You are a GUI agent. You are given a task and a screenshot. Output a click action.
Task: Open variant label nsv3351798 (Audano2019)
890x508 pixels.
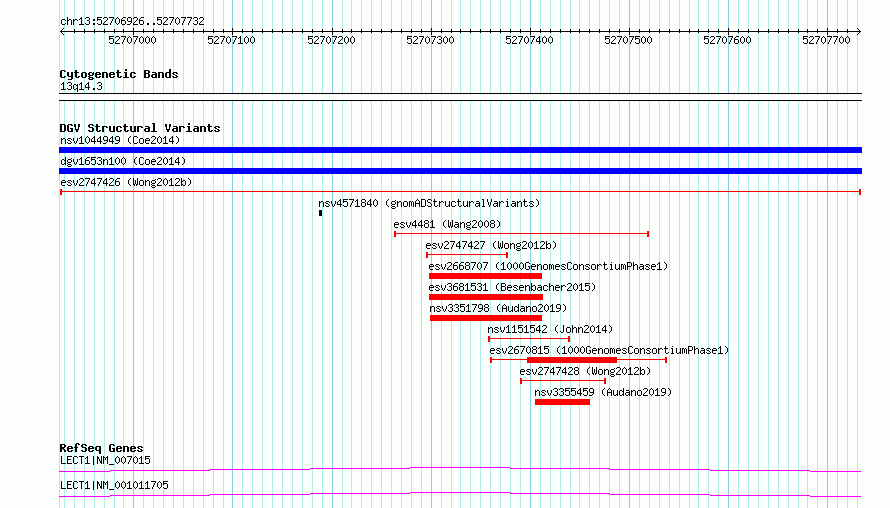click(498, 308)
